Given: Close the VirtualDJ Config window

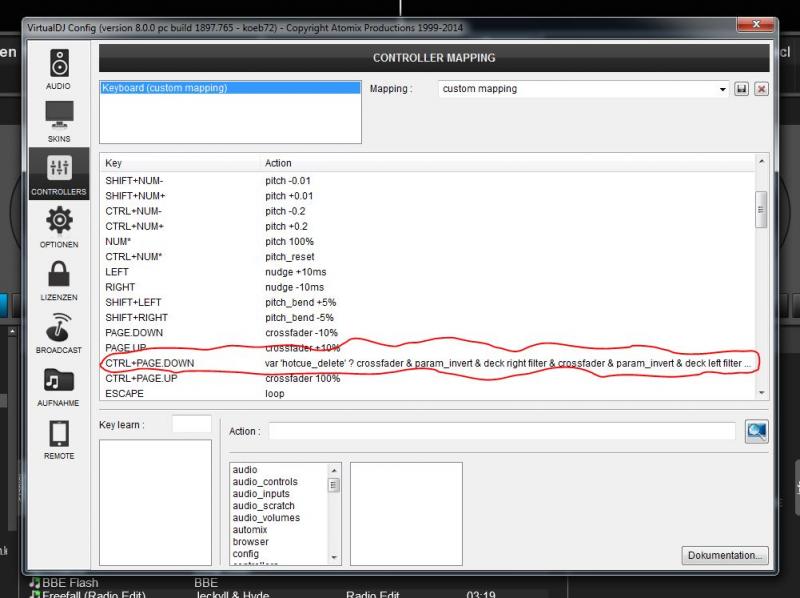Looking at the screenshot, I should (x=756, y=24).
